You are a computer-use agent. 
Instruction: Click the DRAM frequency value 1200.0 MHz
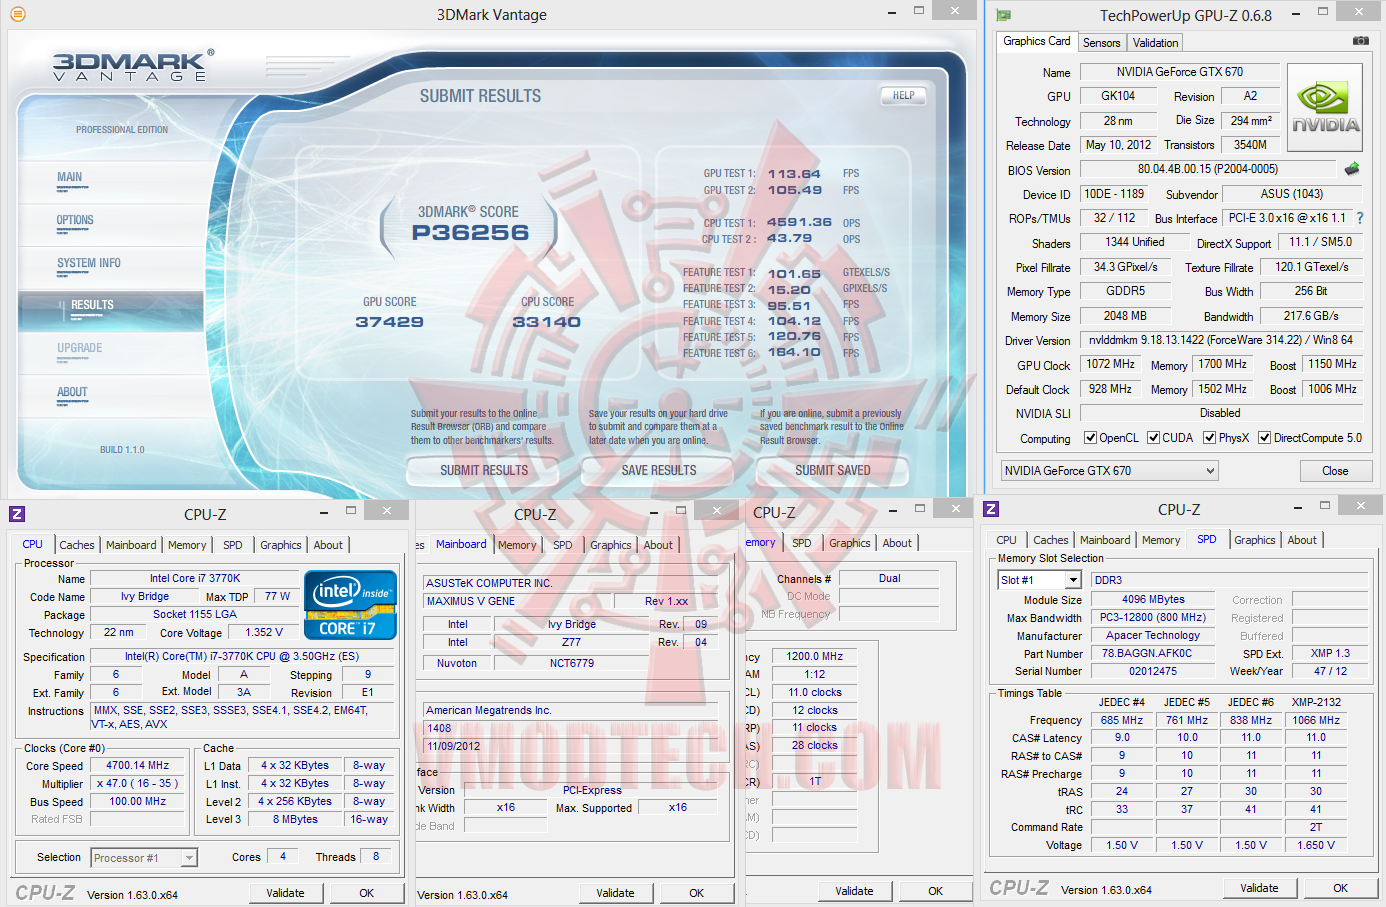coord(815,657)
